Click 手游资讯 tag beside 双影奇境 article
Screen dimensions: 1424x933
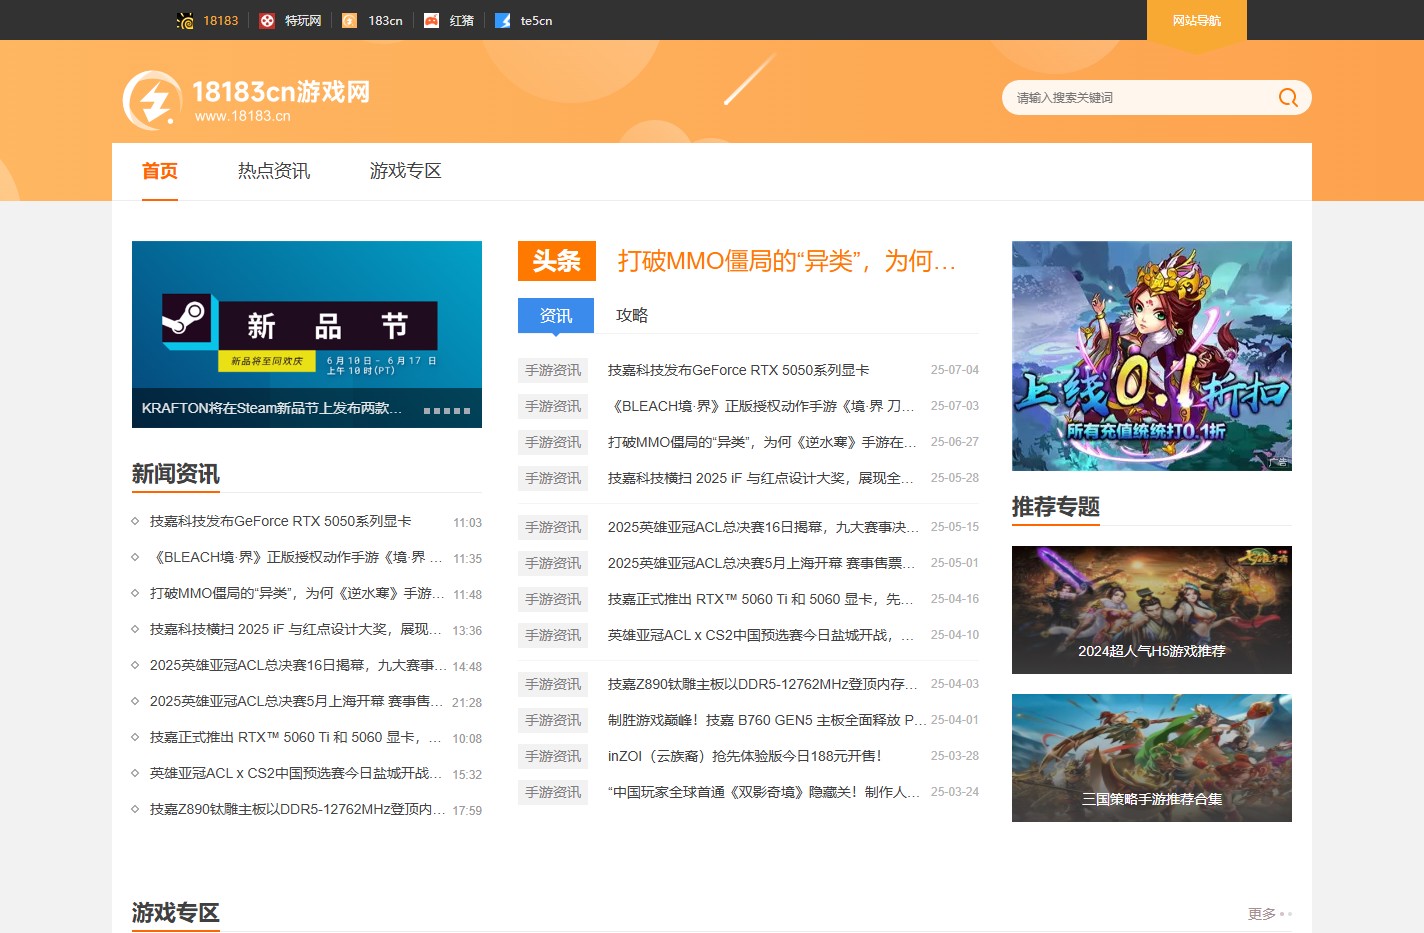(553, 792)
